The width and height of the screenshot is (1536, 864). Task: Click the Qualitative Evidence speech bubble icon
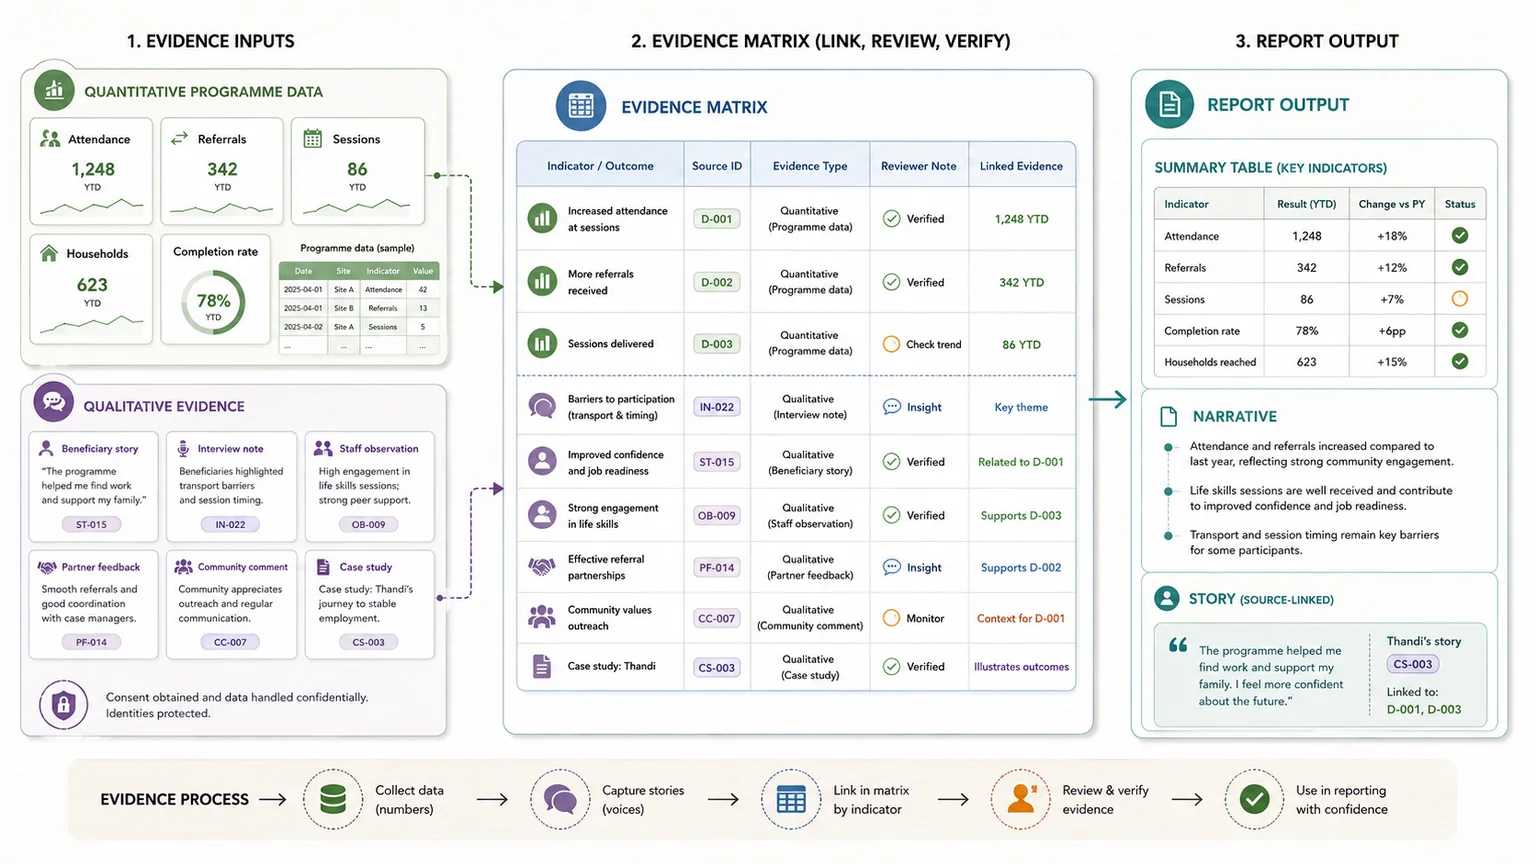tap(53, 402)
